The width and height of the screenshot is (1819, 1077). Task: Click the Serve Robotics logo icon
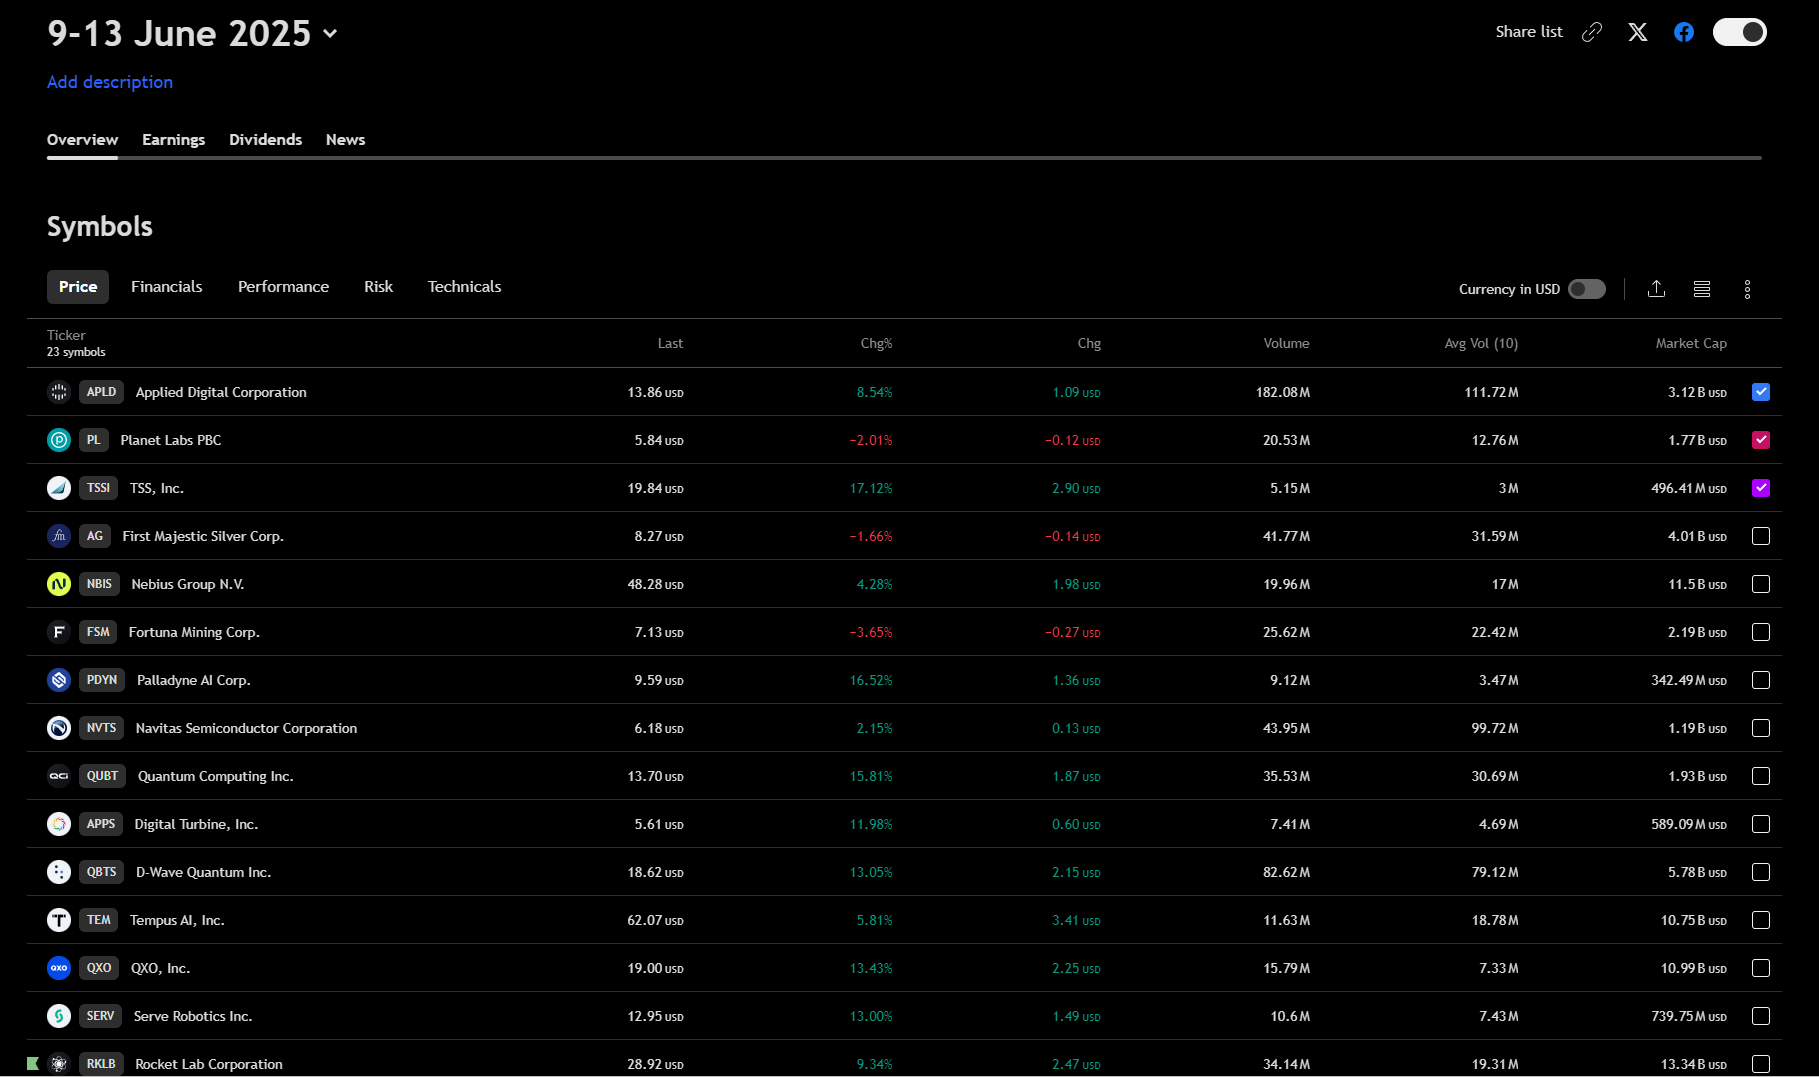coord(59,1016)
